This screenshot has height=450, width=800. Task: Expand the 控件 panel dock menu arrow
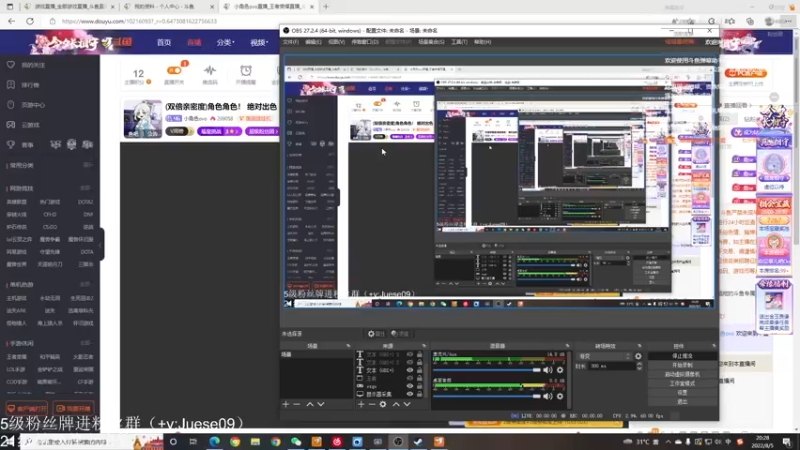pyautogui.click(x=714, y=346)
